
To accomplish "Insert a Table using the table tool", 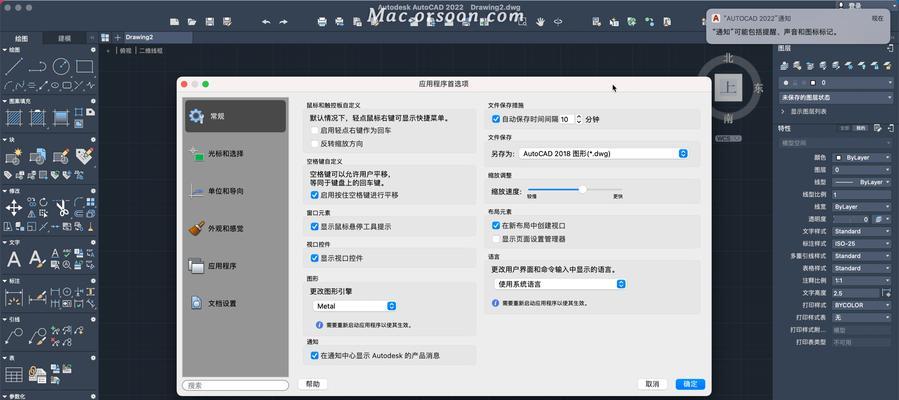I will tap(14, 374).
